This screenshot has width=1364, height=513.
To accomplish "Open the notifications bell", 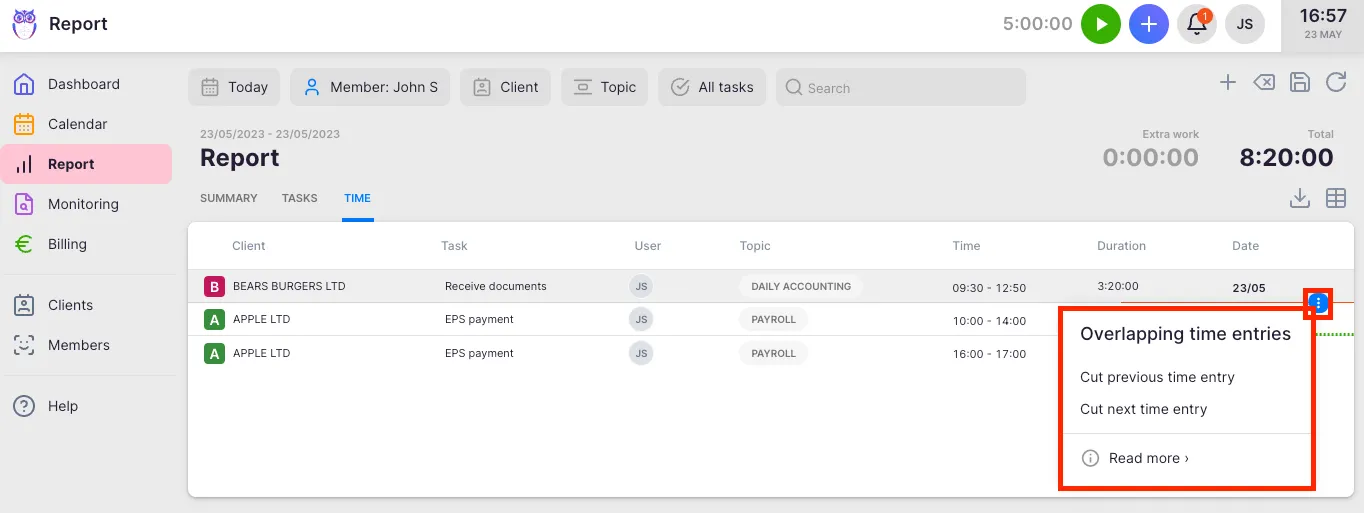I will point(1197,24).
